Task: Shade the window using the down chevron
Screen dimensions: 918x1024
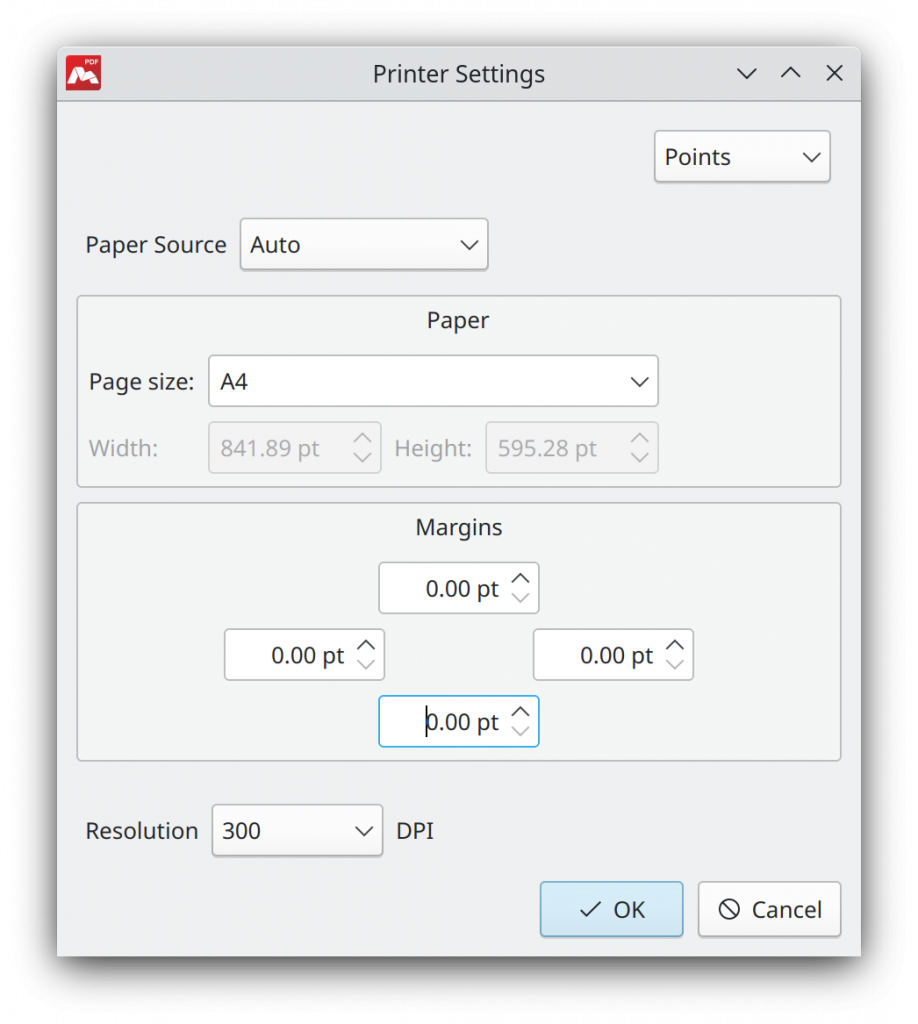Action: coord(746,73)
